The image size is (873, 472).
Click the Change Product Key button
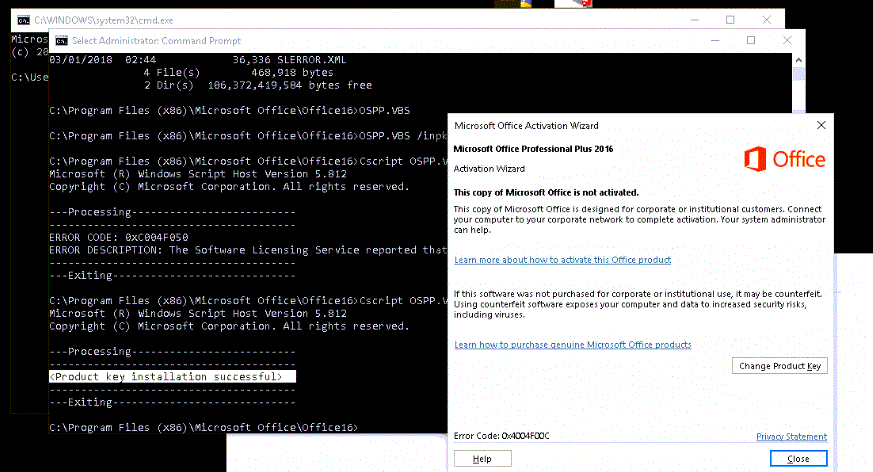[x=779, y=366]
